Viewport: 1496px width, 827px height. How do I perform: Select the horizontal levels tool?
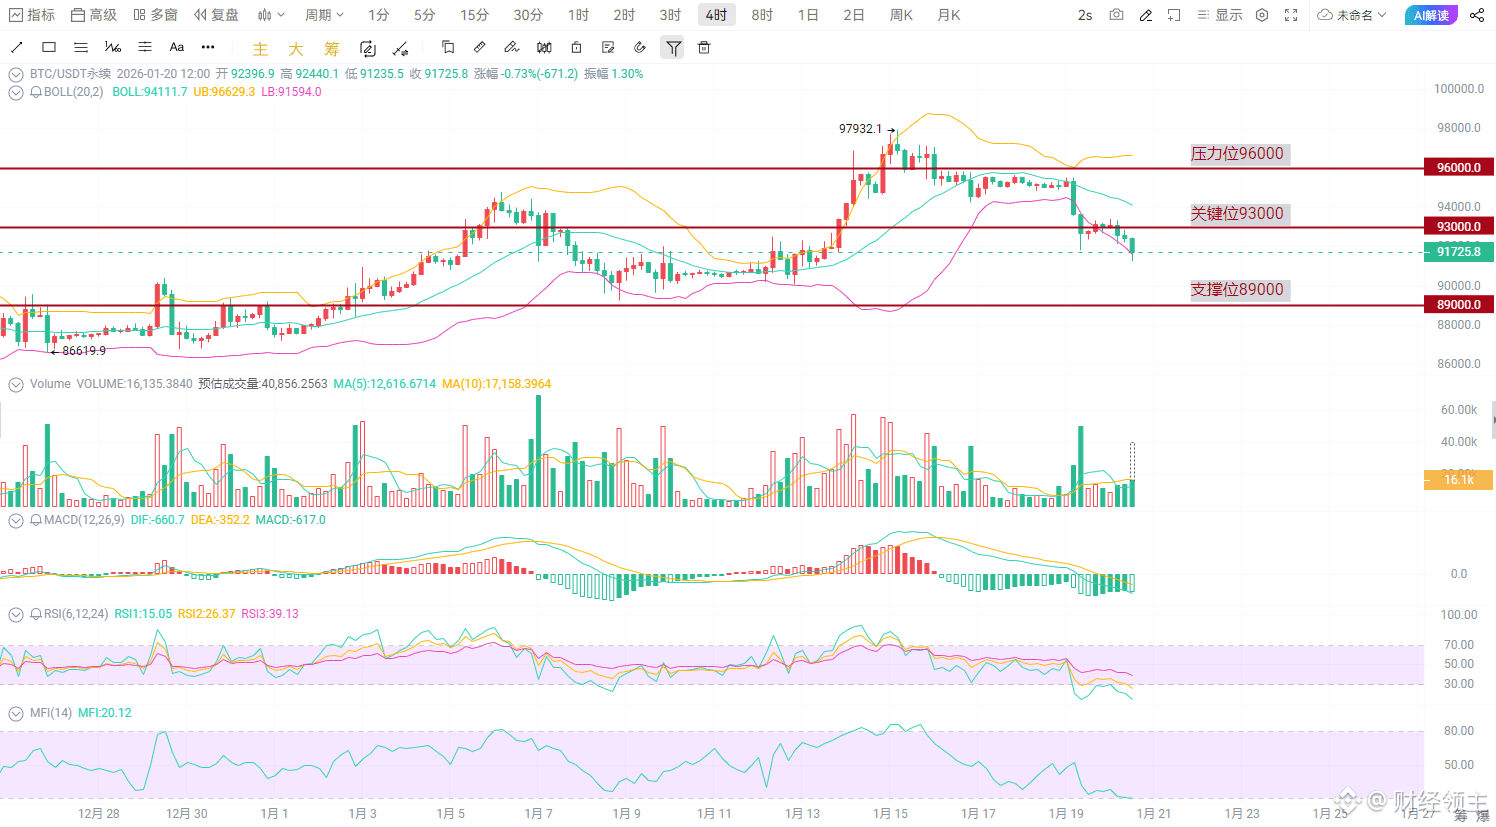click(x=145, y=47)
